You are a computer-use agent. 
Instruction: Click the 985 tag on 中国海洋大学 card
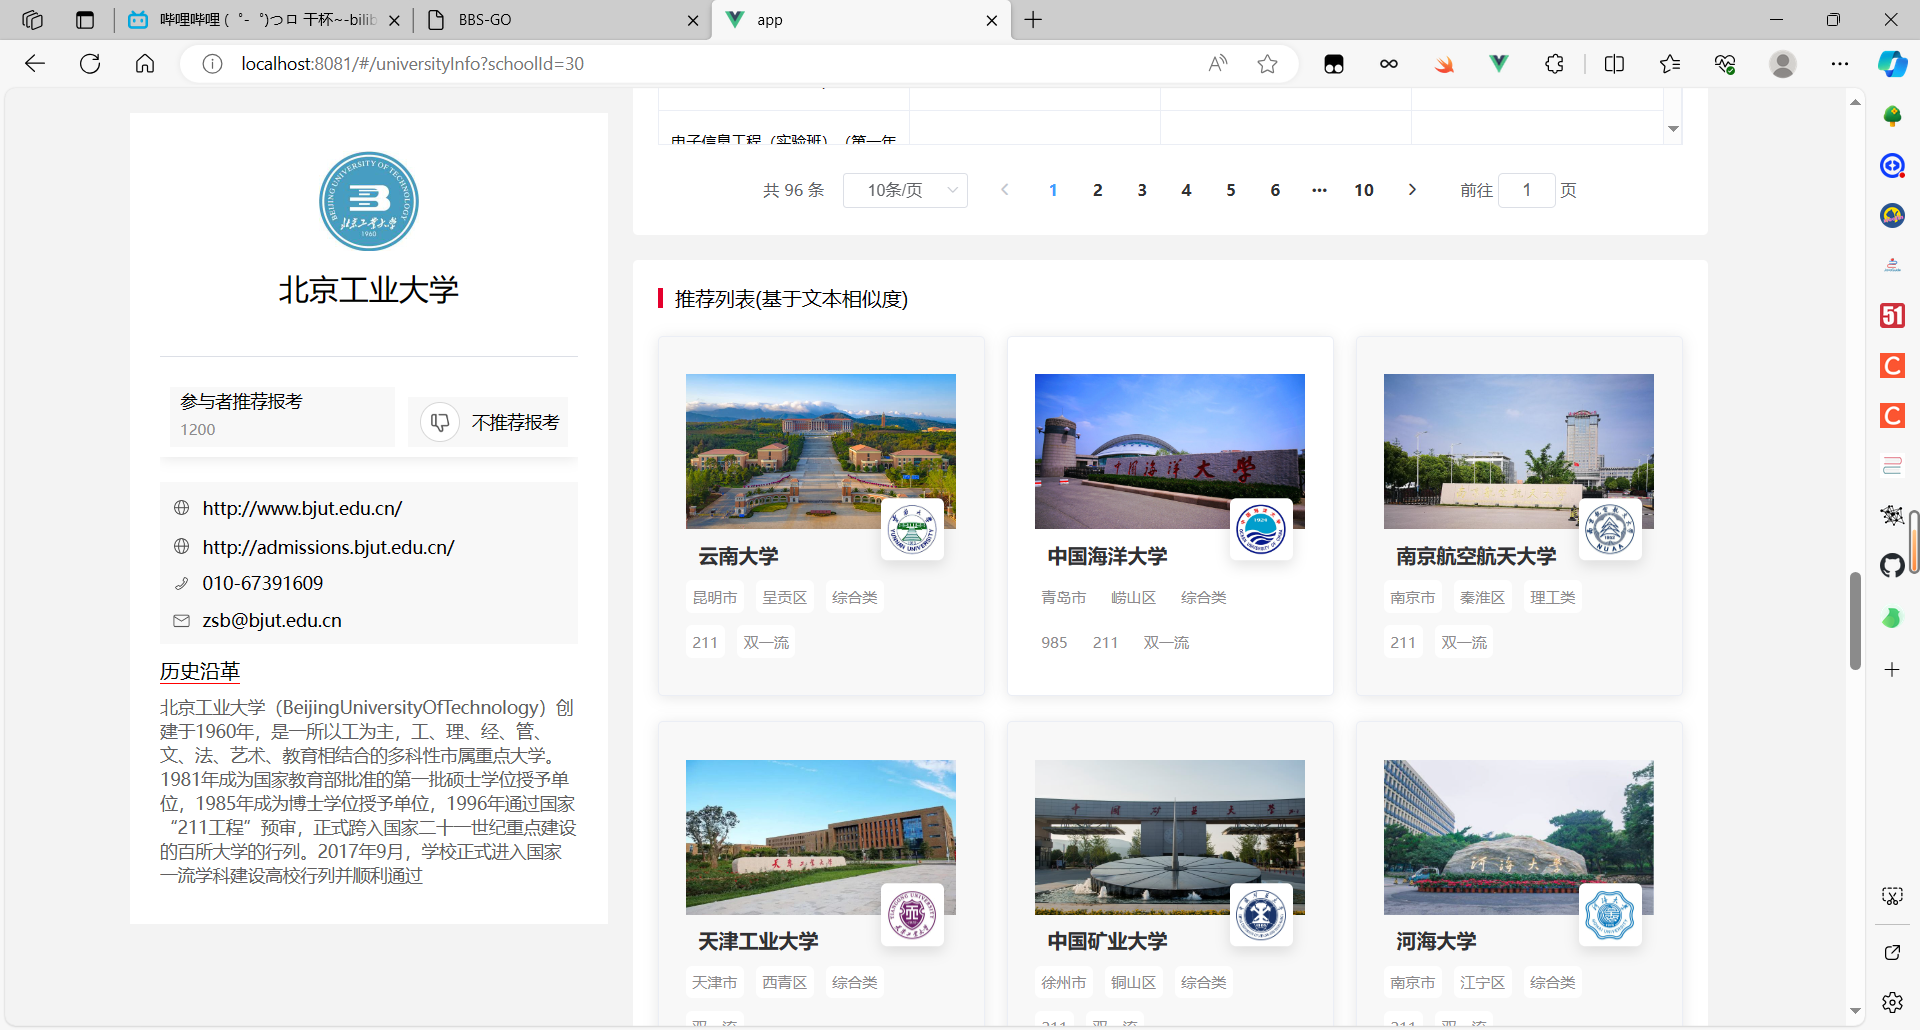(x=1054, y=642)
